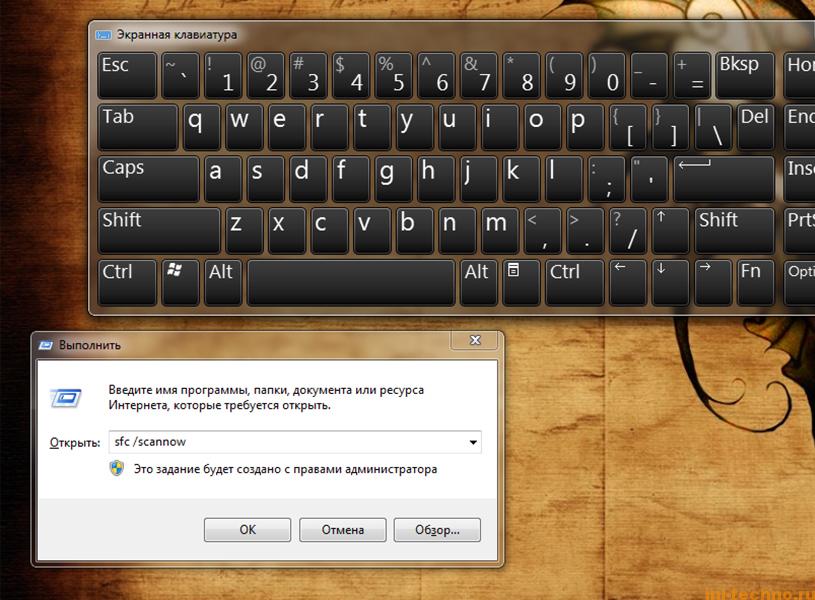Tap the 4 dollar key

pos(351,75)
